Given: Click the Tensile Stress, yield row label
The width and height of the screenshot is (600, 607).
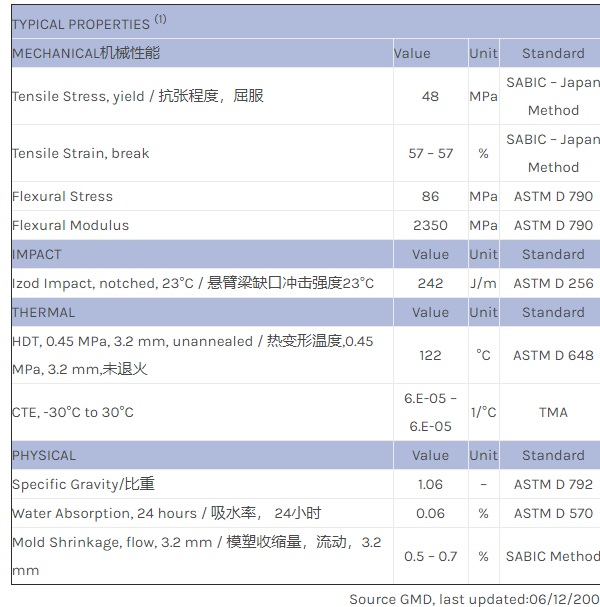Looking at the screenshot, I should [x=138, y=96].
